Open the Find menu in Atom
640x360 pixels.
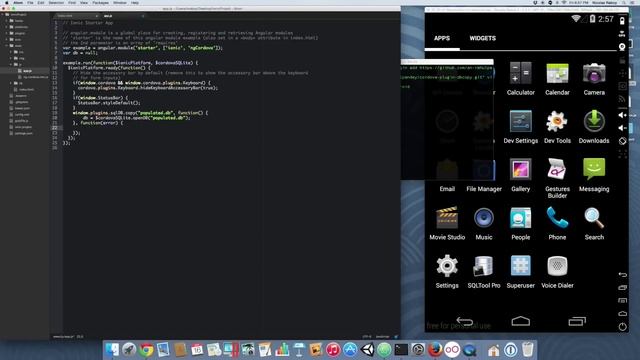pyautogui.click(x=72, y=3)
